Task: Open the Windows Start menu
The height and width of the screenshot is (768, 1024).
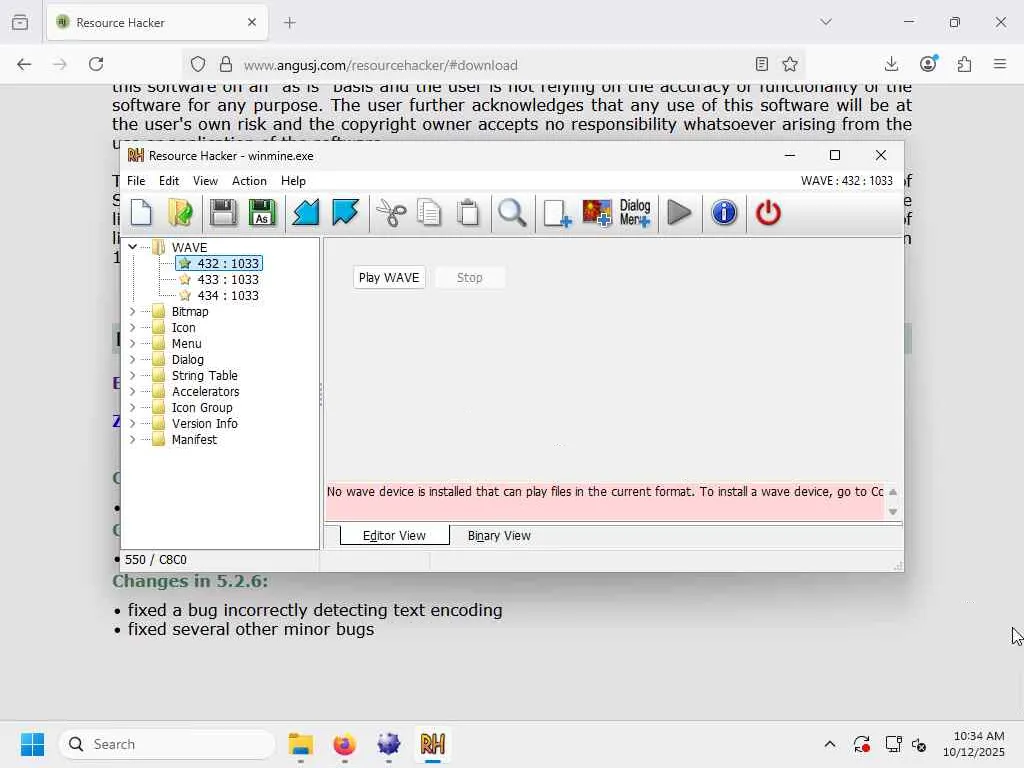Action: click(32, 744)
